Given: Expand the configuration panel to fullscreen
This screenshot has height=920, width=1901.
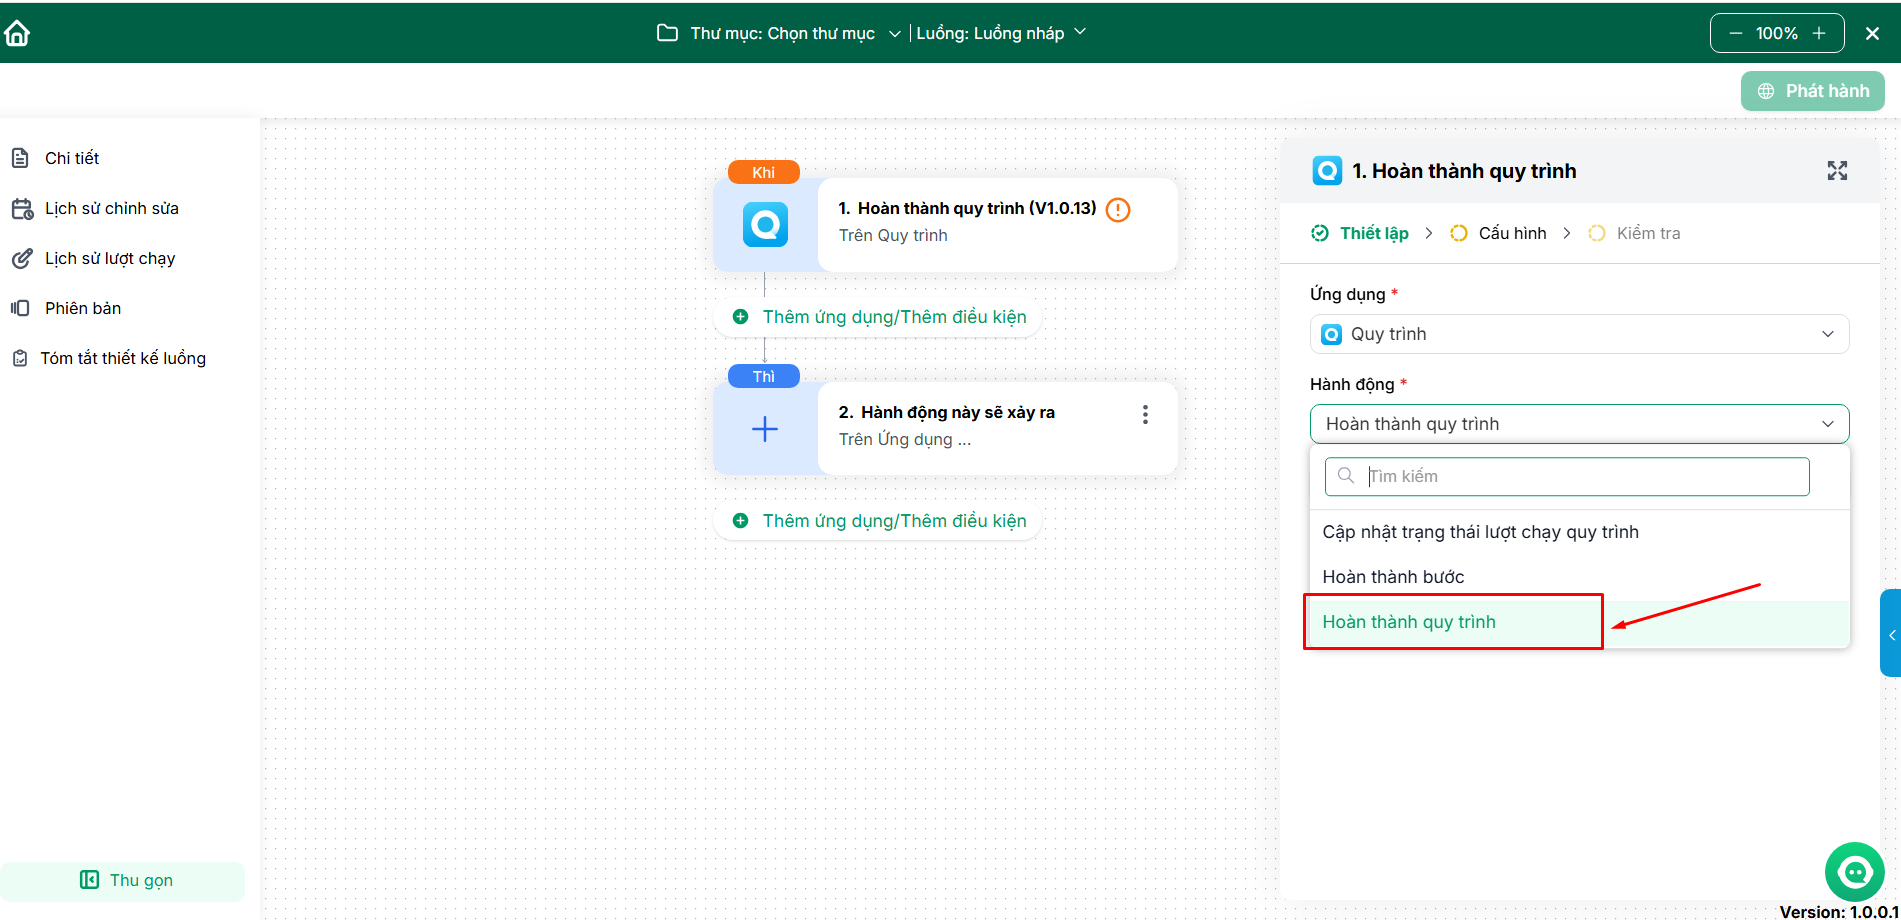Looking at the screenshot, I should (1837, 171).
